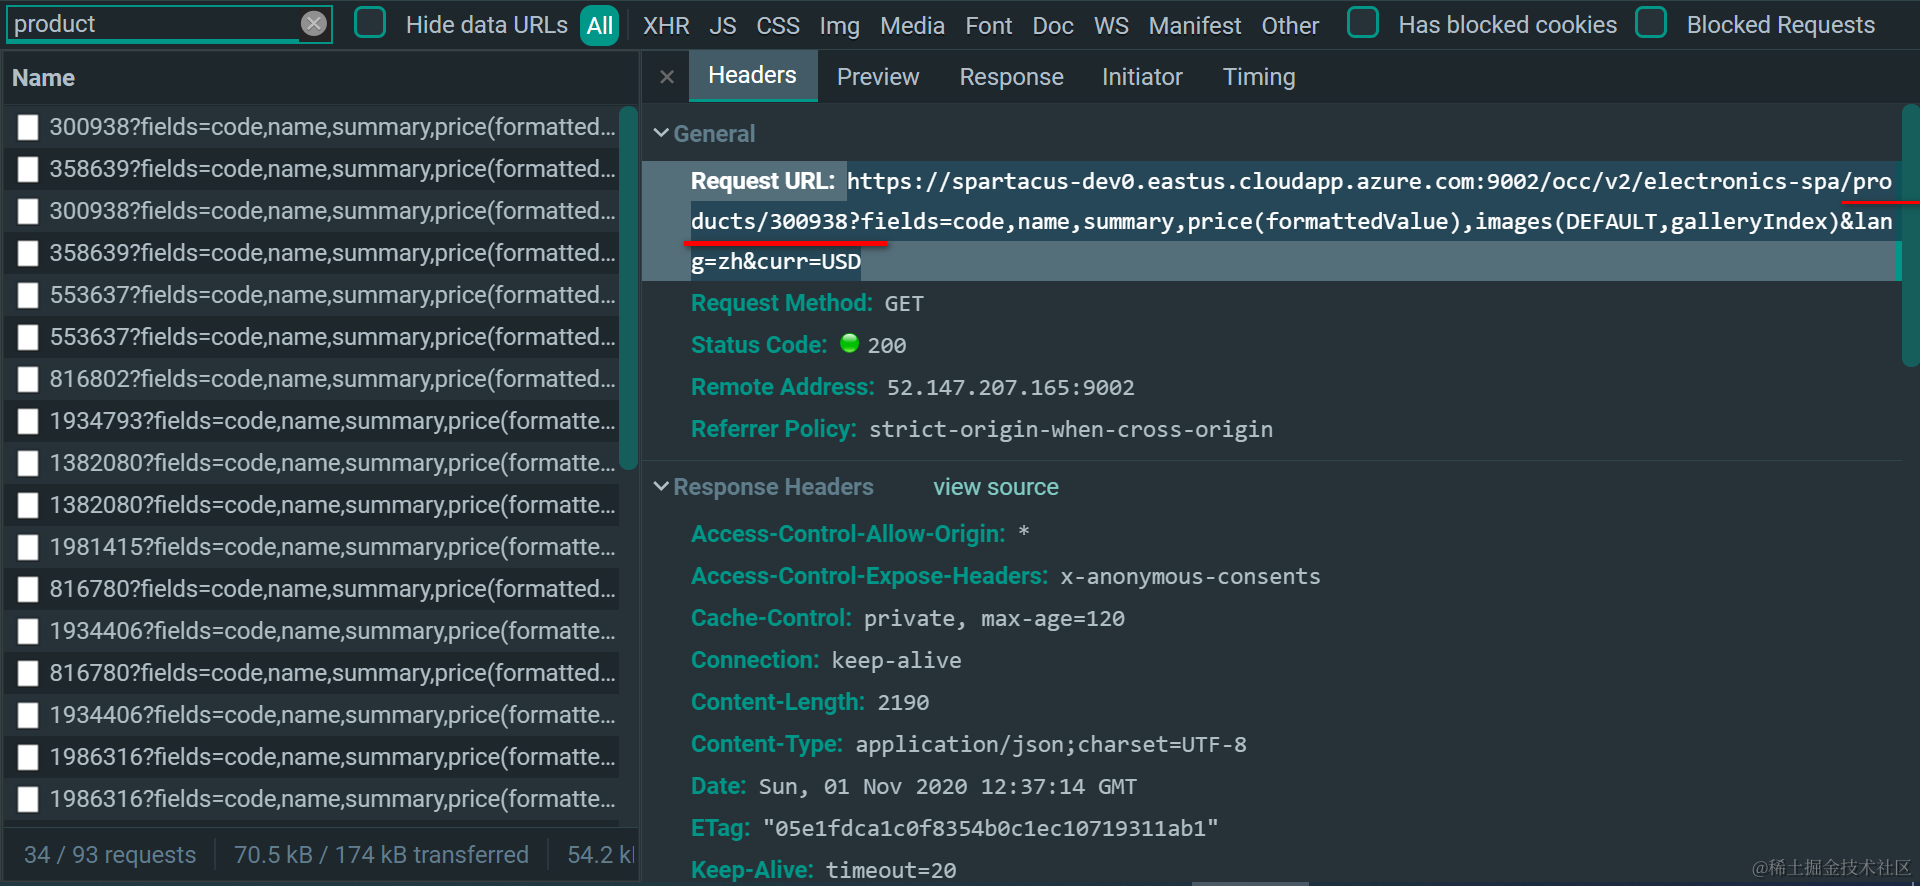Click the Connection keep-alive value
1920x886 pixels.
pos(896,661)
